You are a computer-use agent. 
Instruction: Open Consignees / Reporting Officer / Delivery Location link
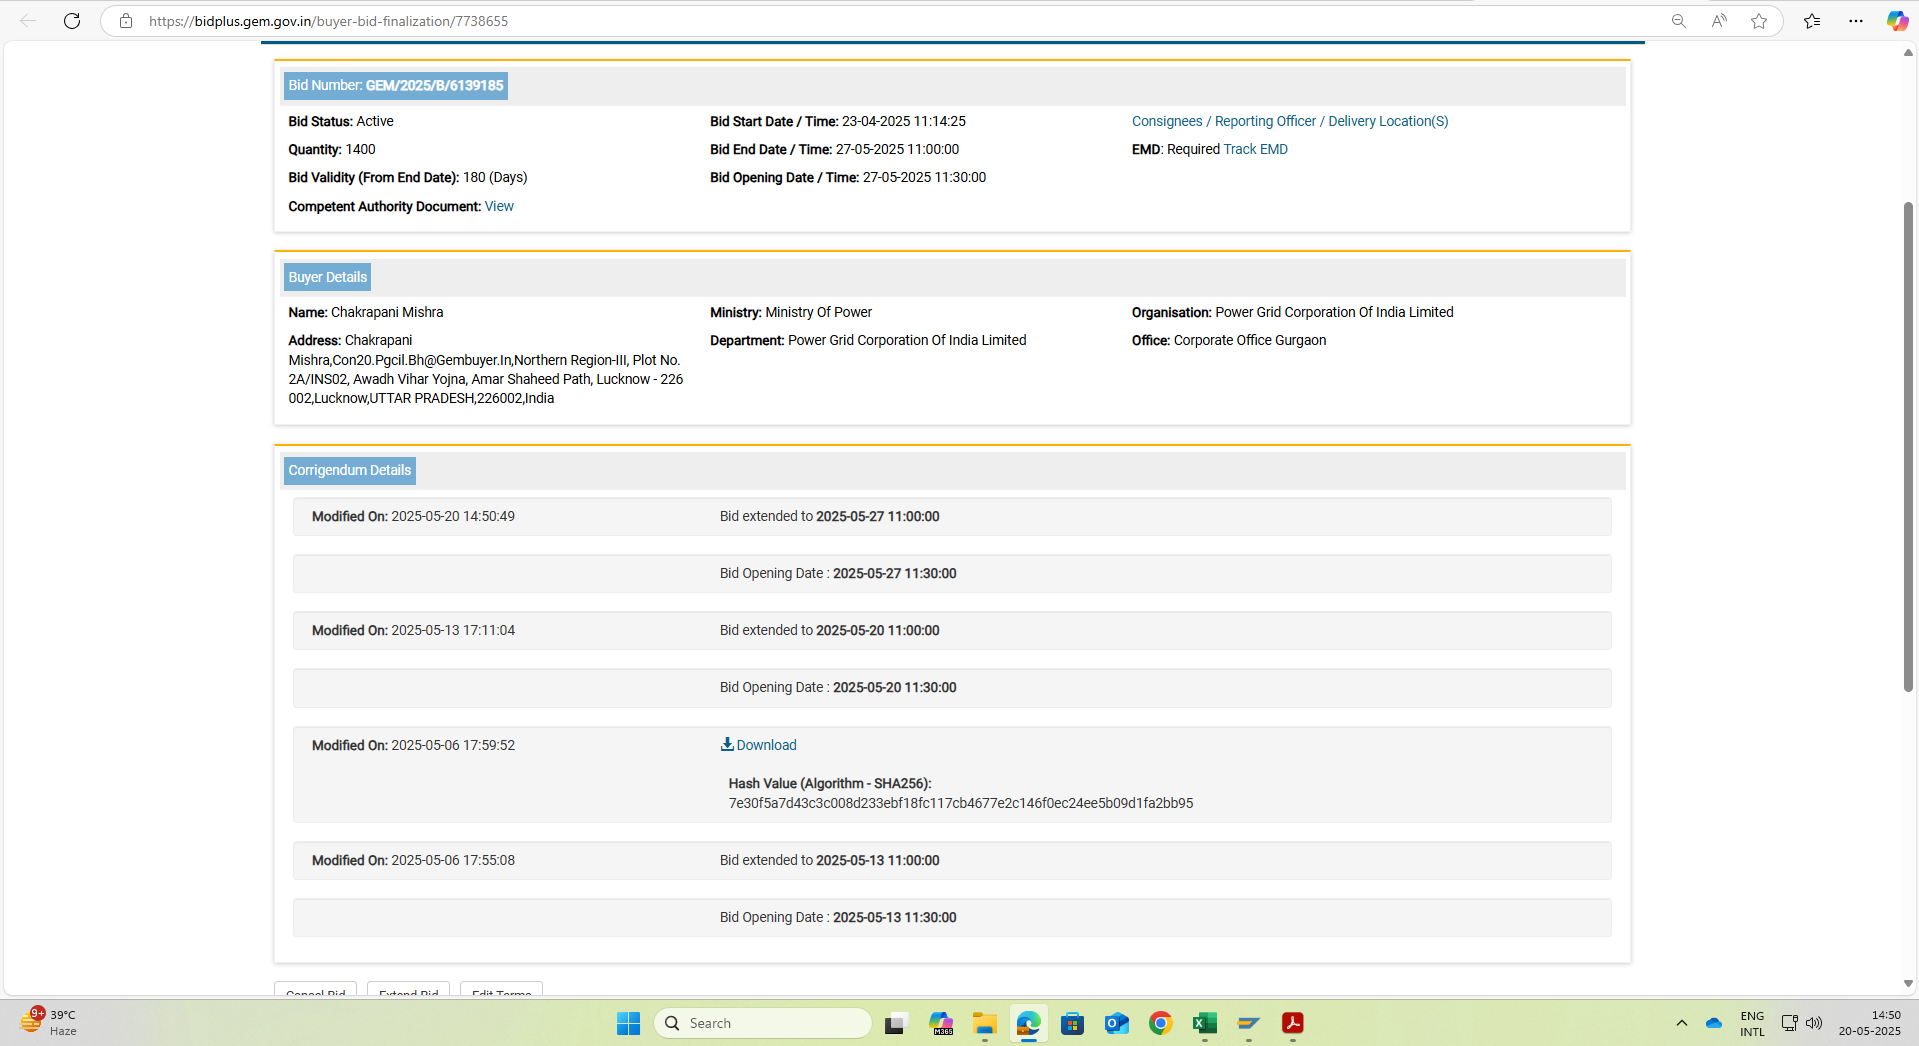[1290, 121]
